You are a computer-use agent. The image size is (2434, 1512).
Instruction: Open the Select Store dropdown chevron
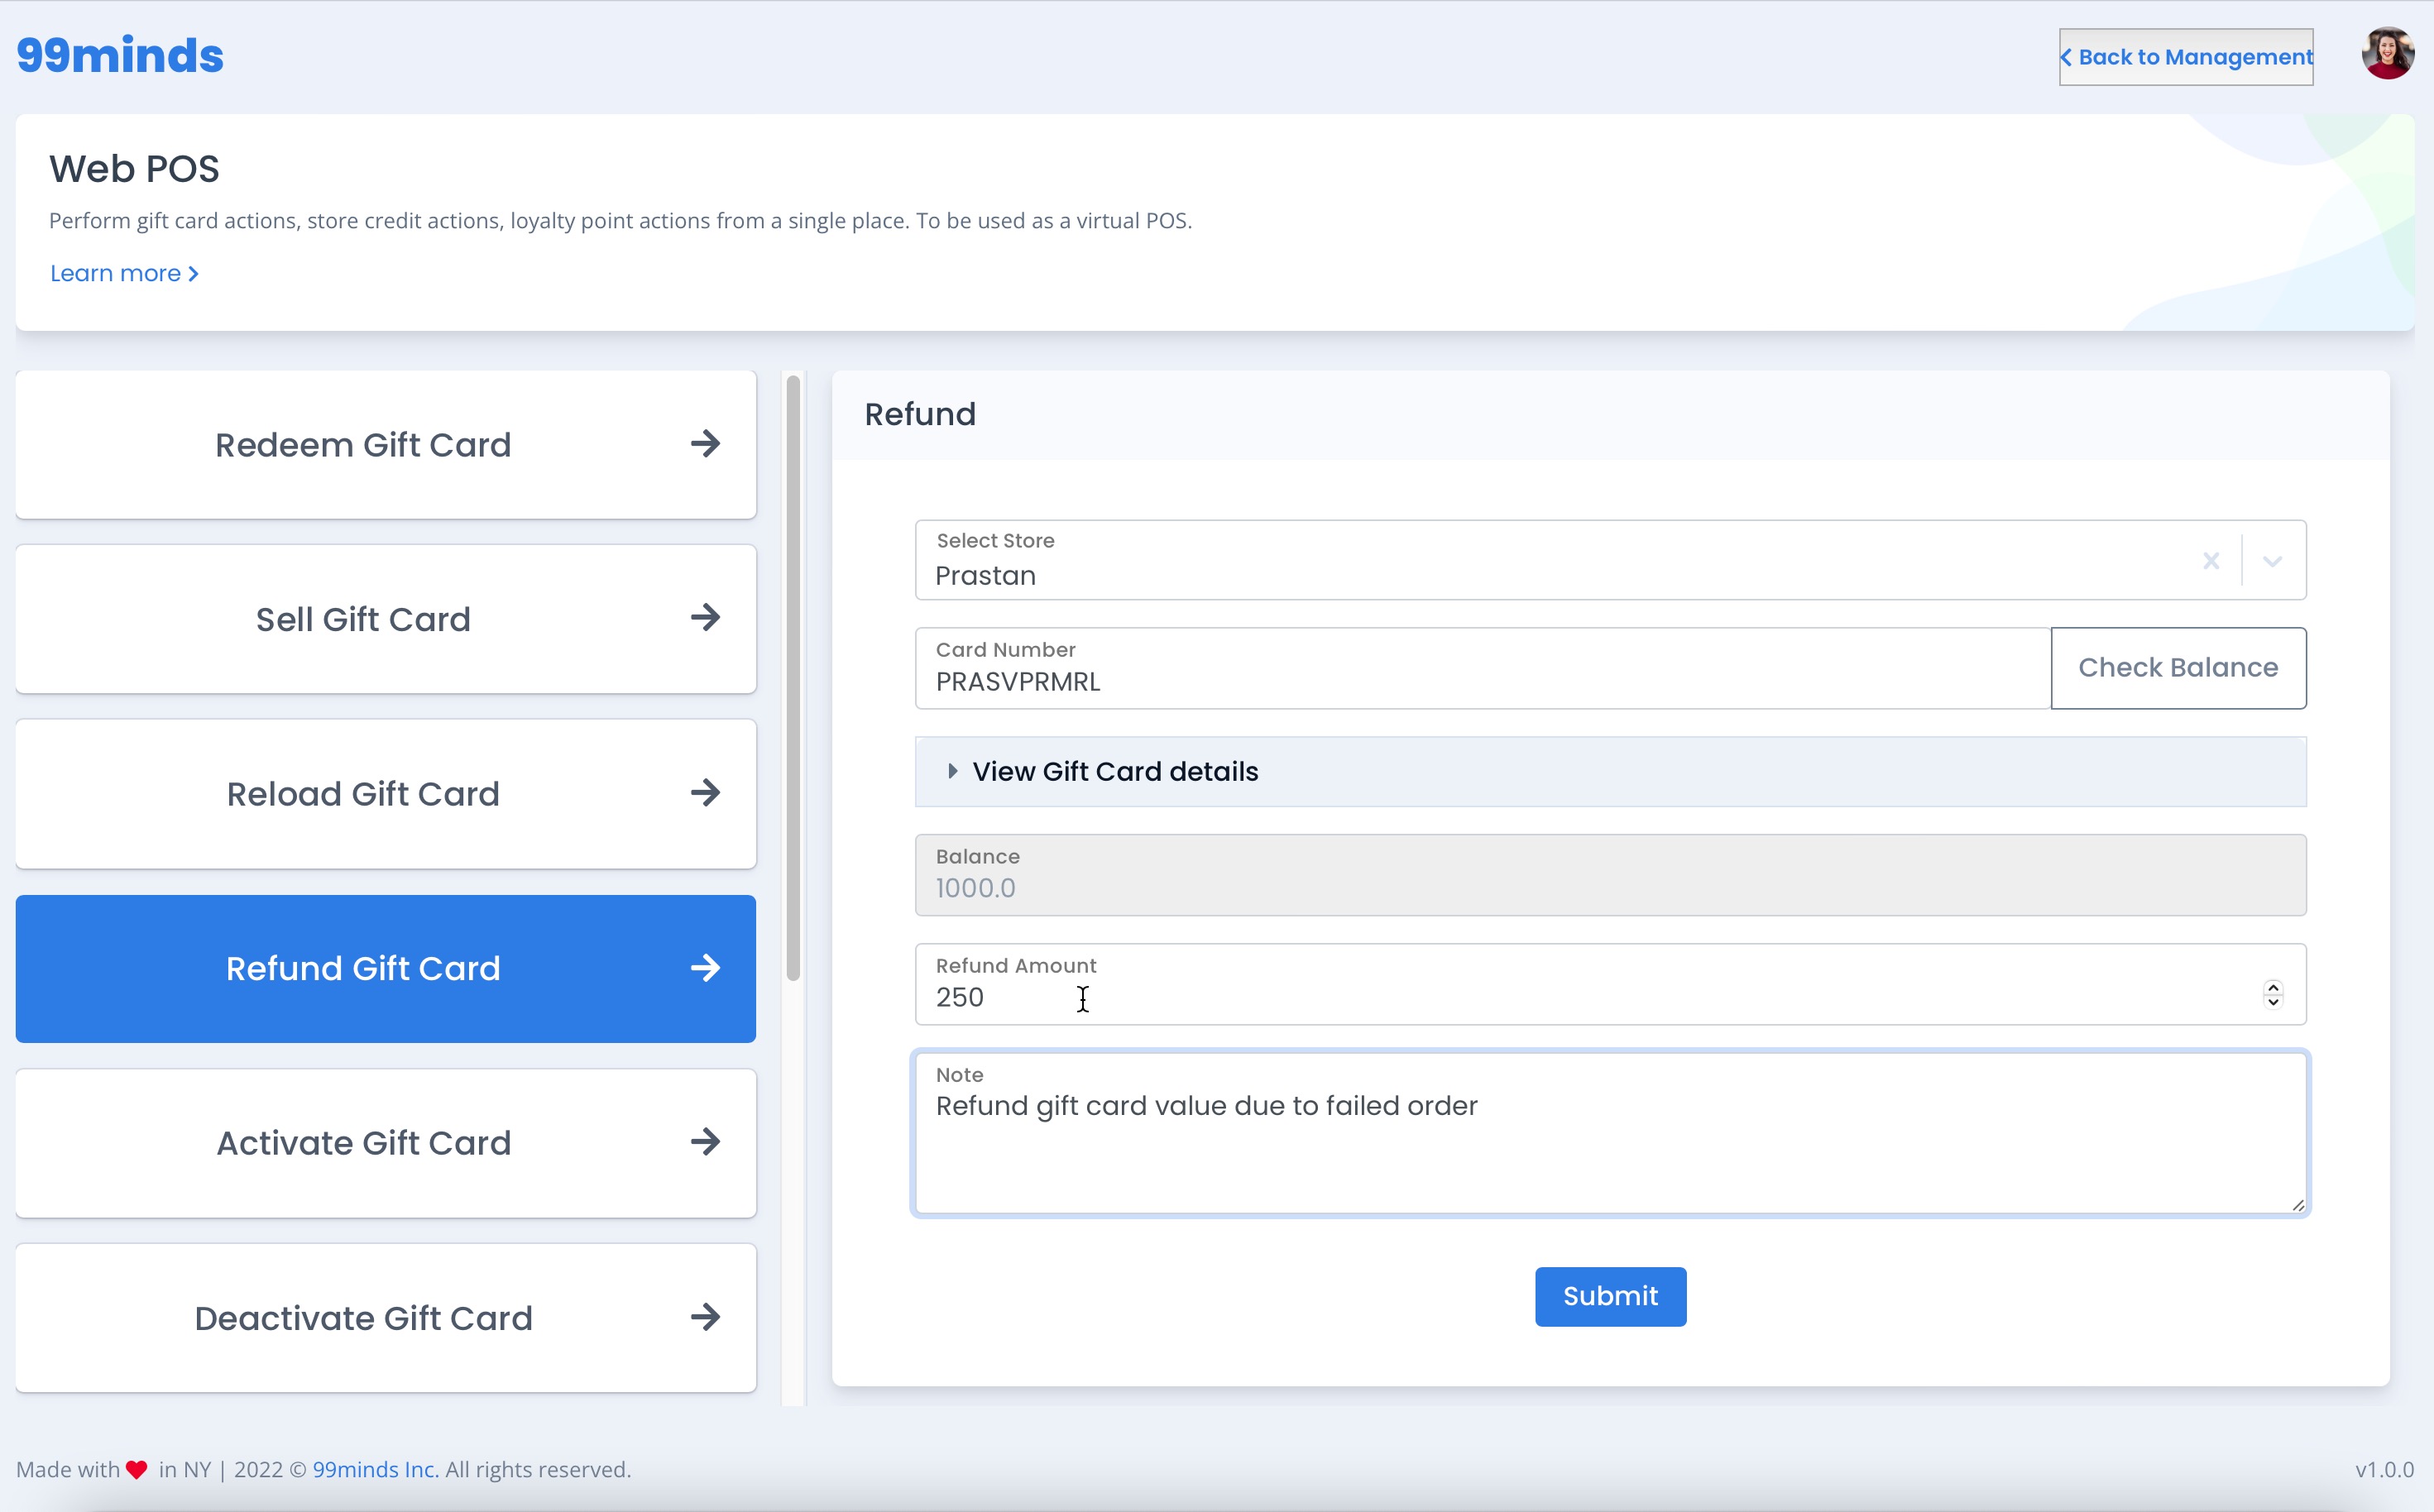click(x=2272, y=561)
